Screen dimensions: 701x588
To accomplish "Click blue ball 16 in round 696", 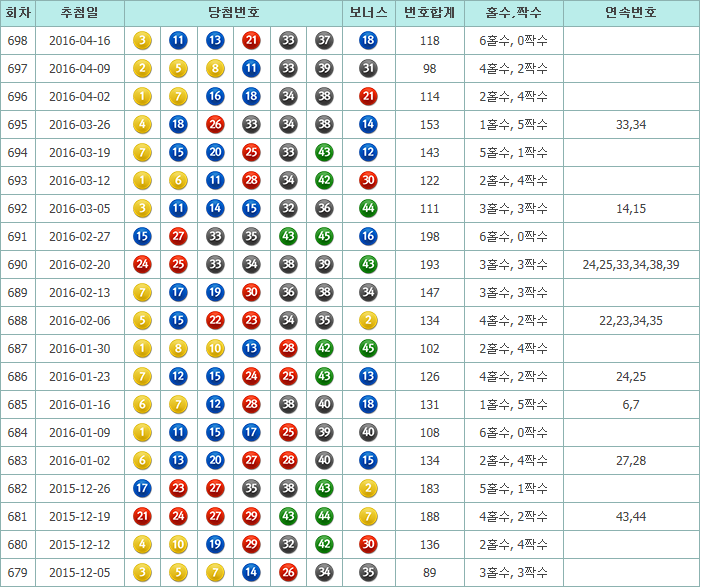I will (x=215, y=97).
